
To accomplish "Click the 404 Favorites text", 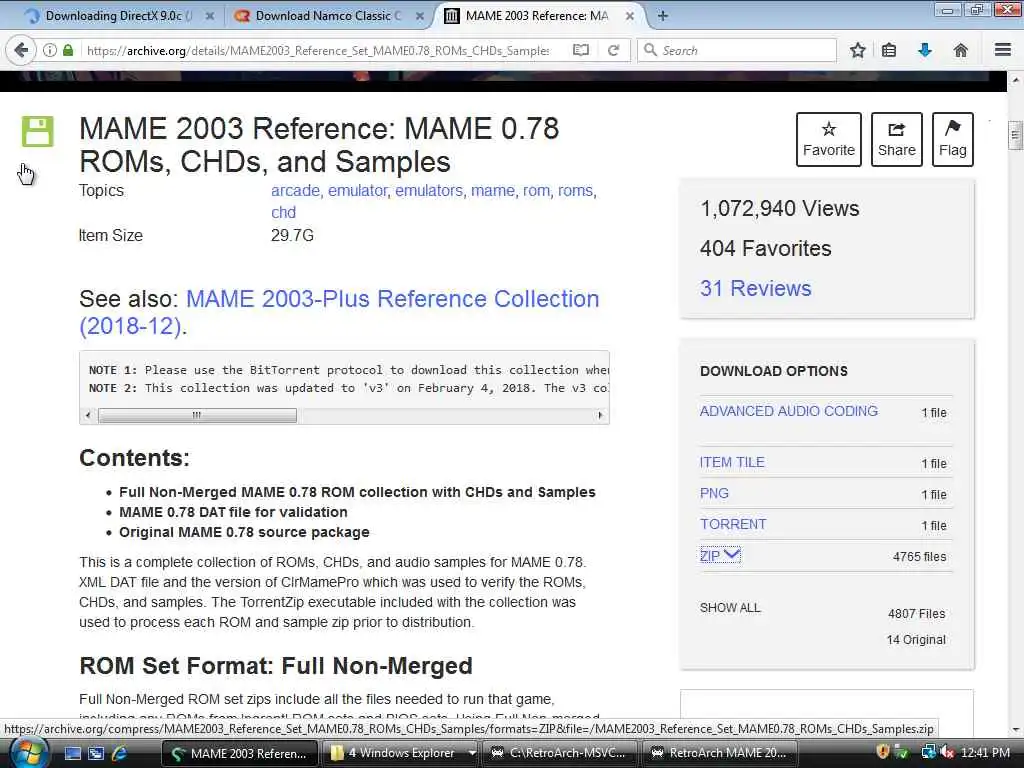I will click(765, 248).
